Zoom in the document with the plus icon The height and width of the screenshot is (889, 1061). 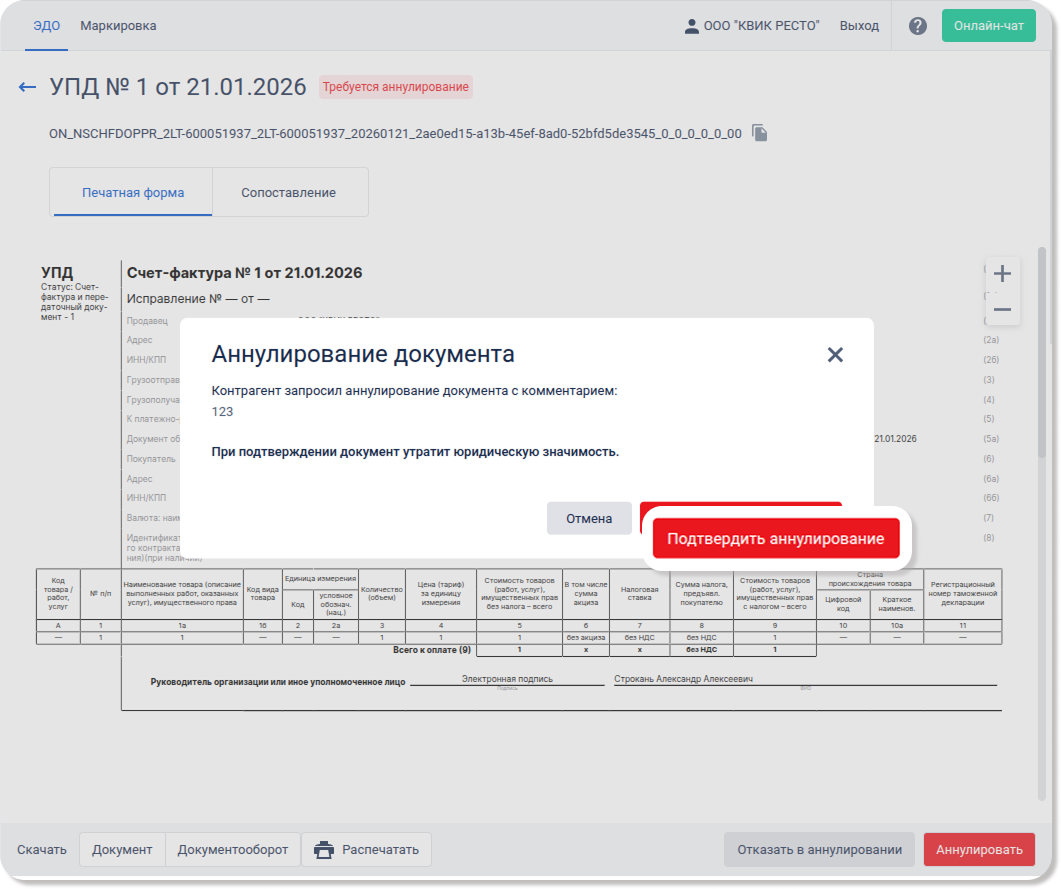coord(1002,274)
